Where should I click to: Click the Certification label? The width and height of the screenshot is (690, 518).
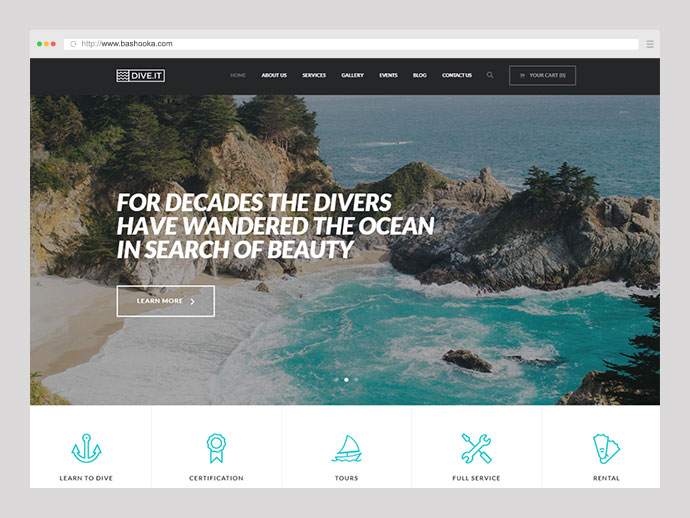pos(216,478)
